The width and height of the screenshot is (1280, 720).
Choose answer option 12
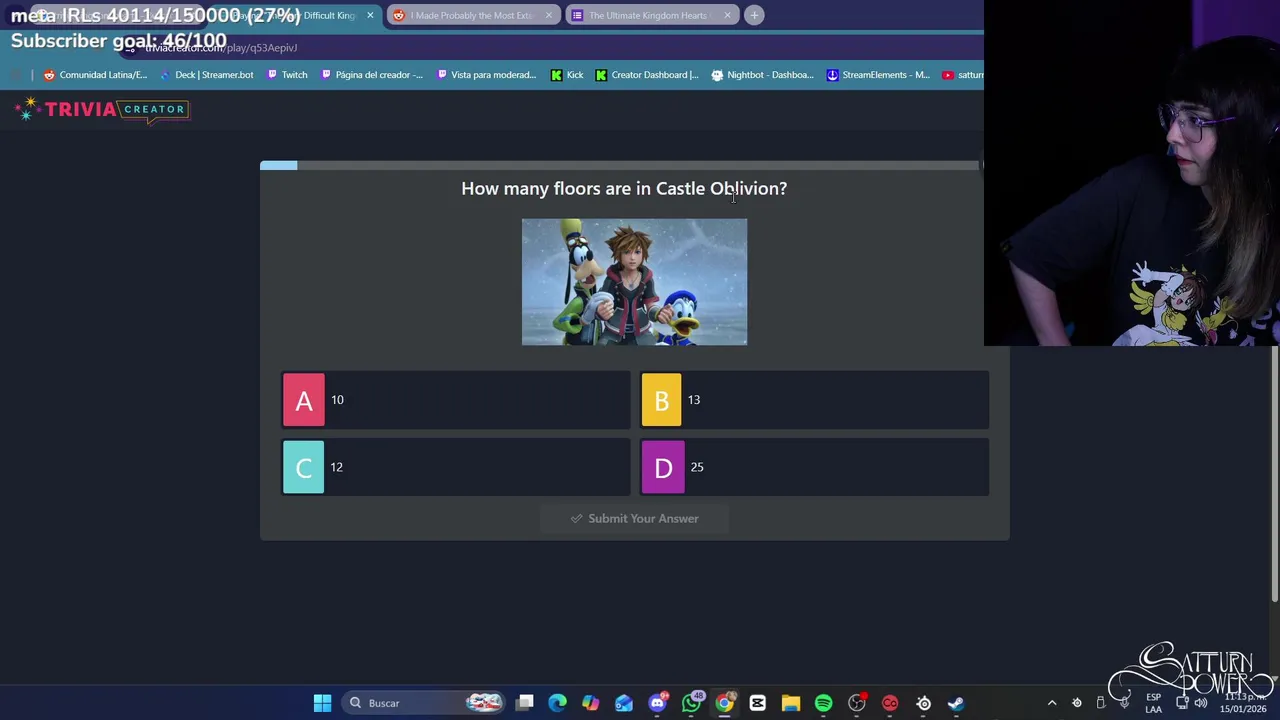[x=456, y=467]
